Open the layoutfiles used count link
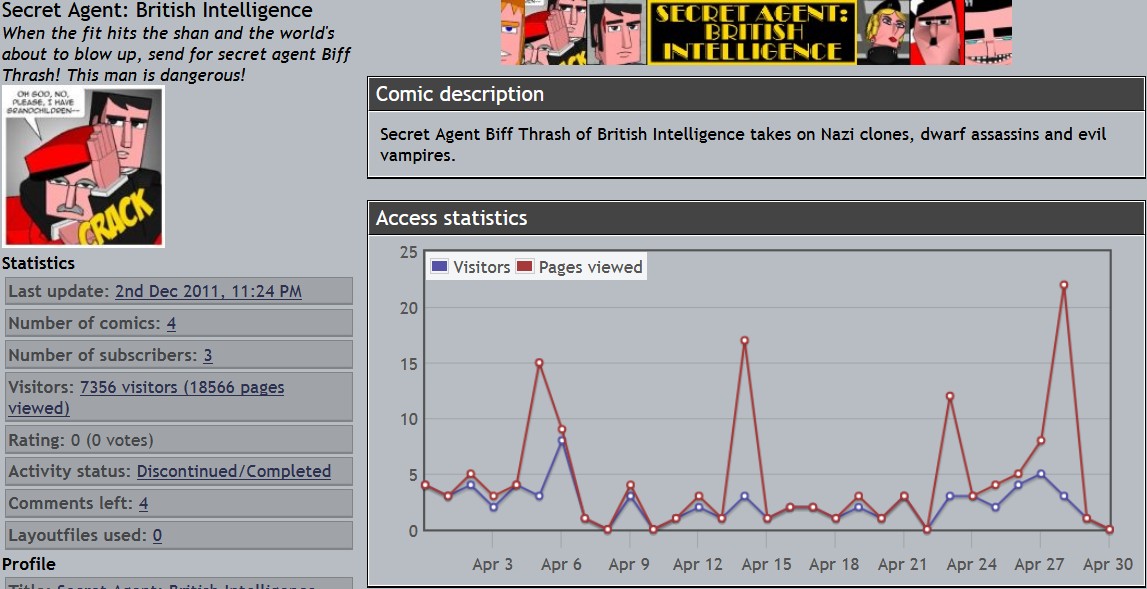The height and width of the screenshot is (589, 1147). pyautogui.click(x=157, y=536)
